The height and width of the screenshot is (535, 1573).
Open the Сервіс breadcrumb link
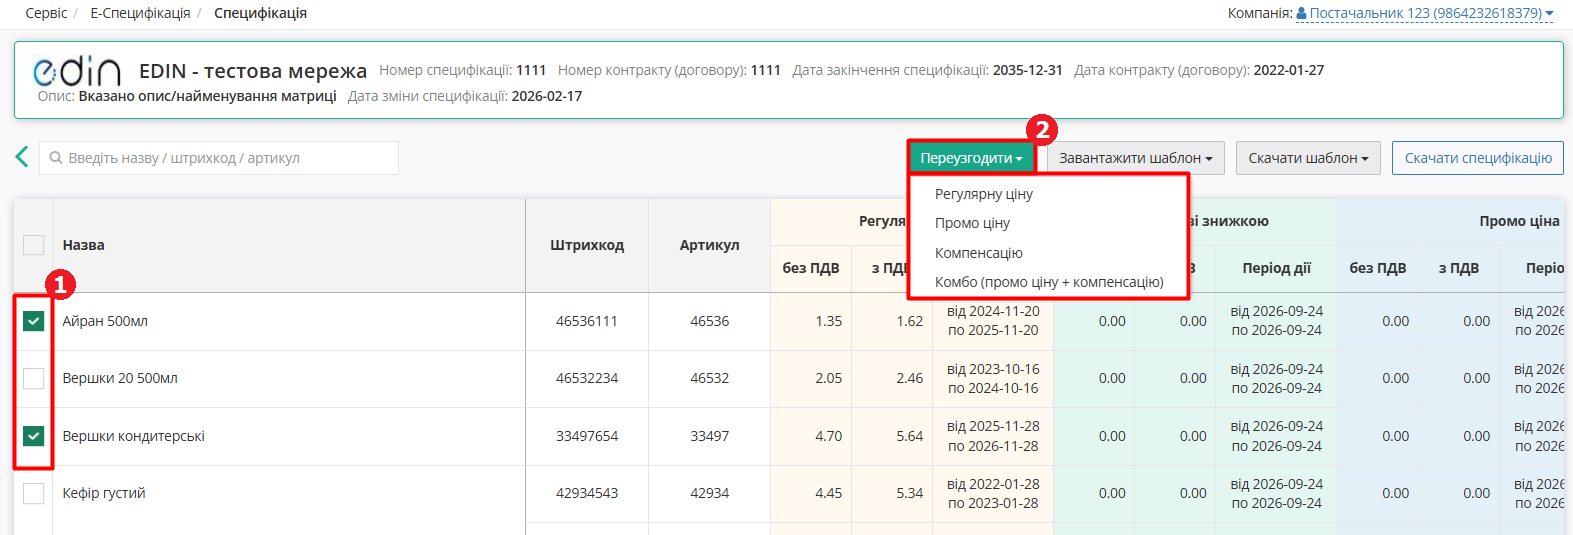pyautogui.click(x=46, y=13)
